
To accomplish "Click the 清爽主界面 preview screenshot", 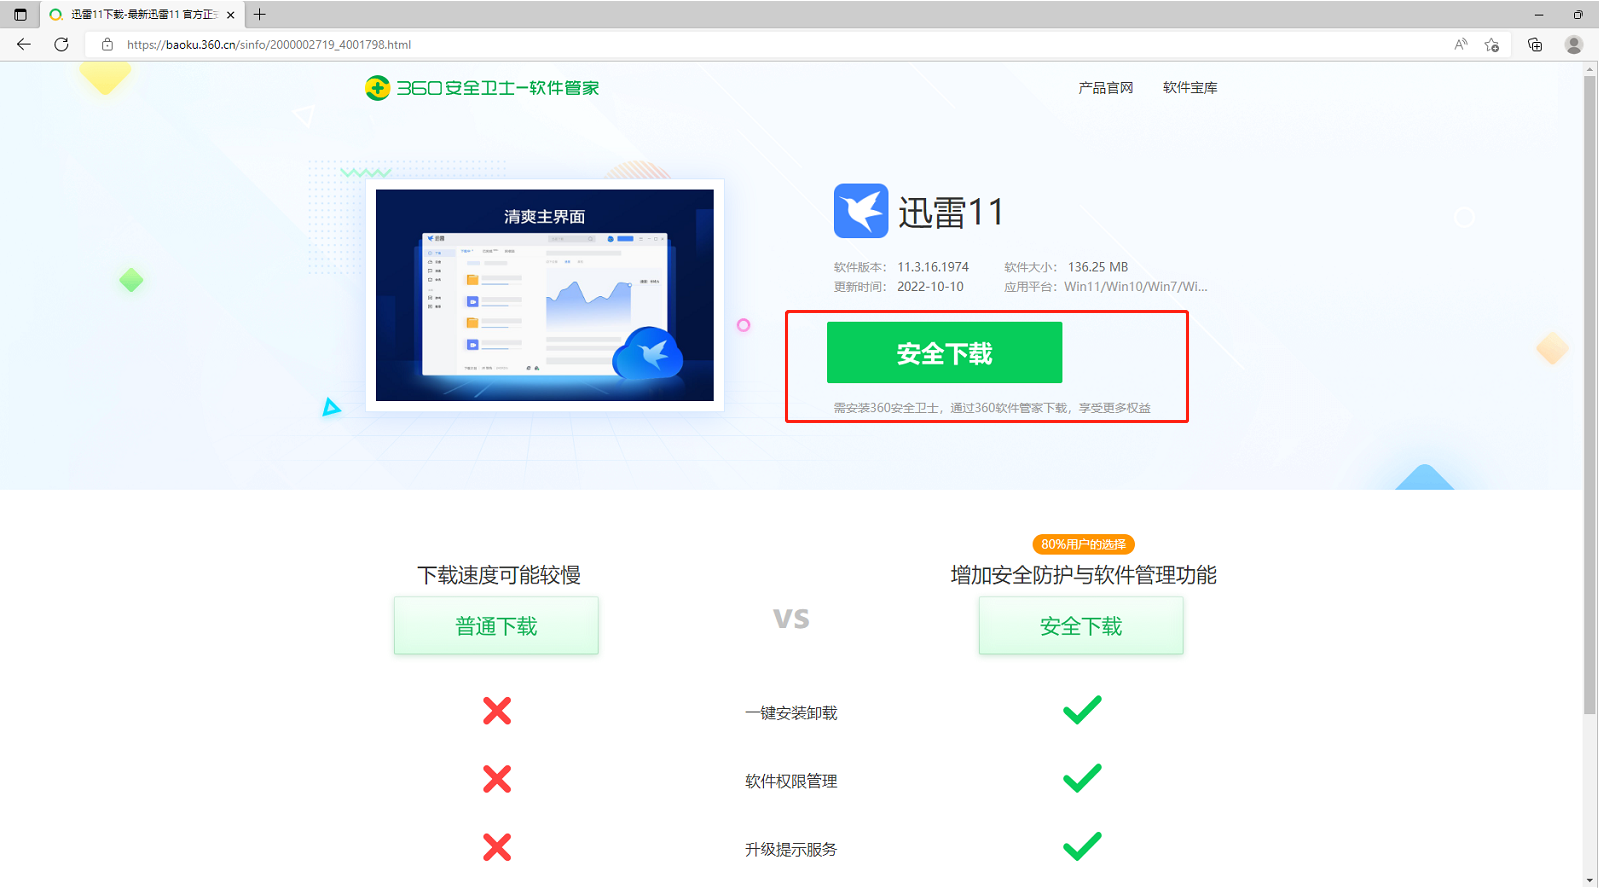I will (x=545, y=295).
